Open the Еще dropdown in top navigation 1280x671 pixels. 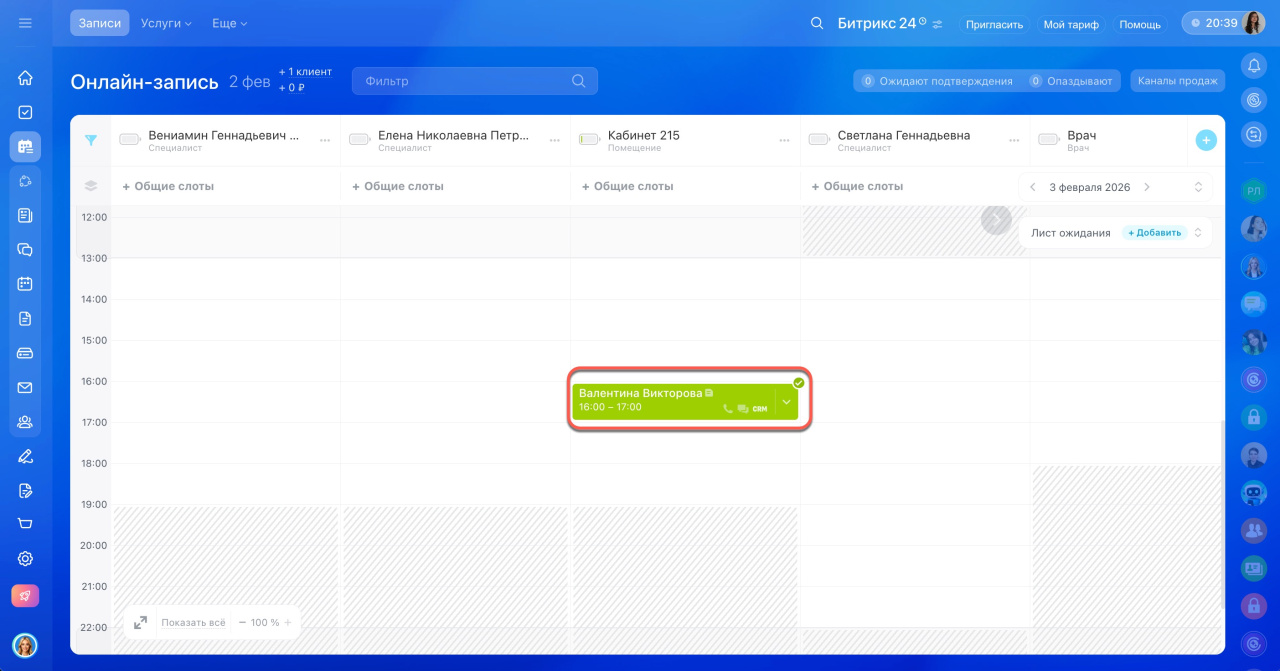click(229, 23)
